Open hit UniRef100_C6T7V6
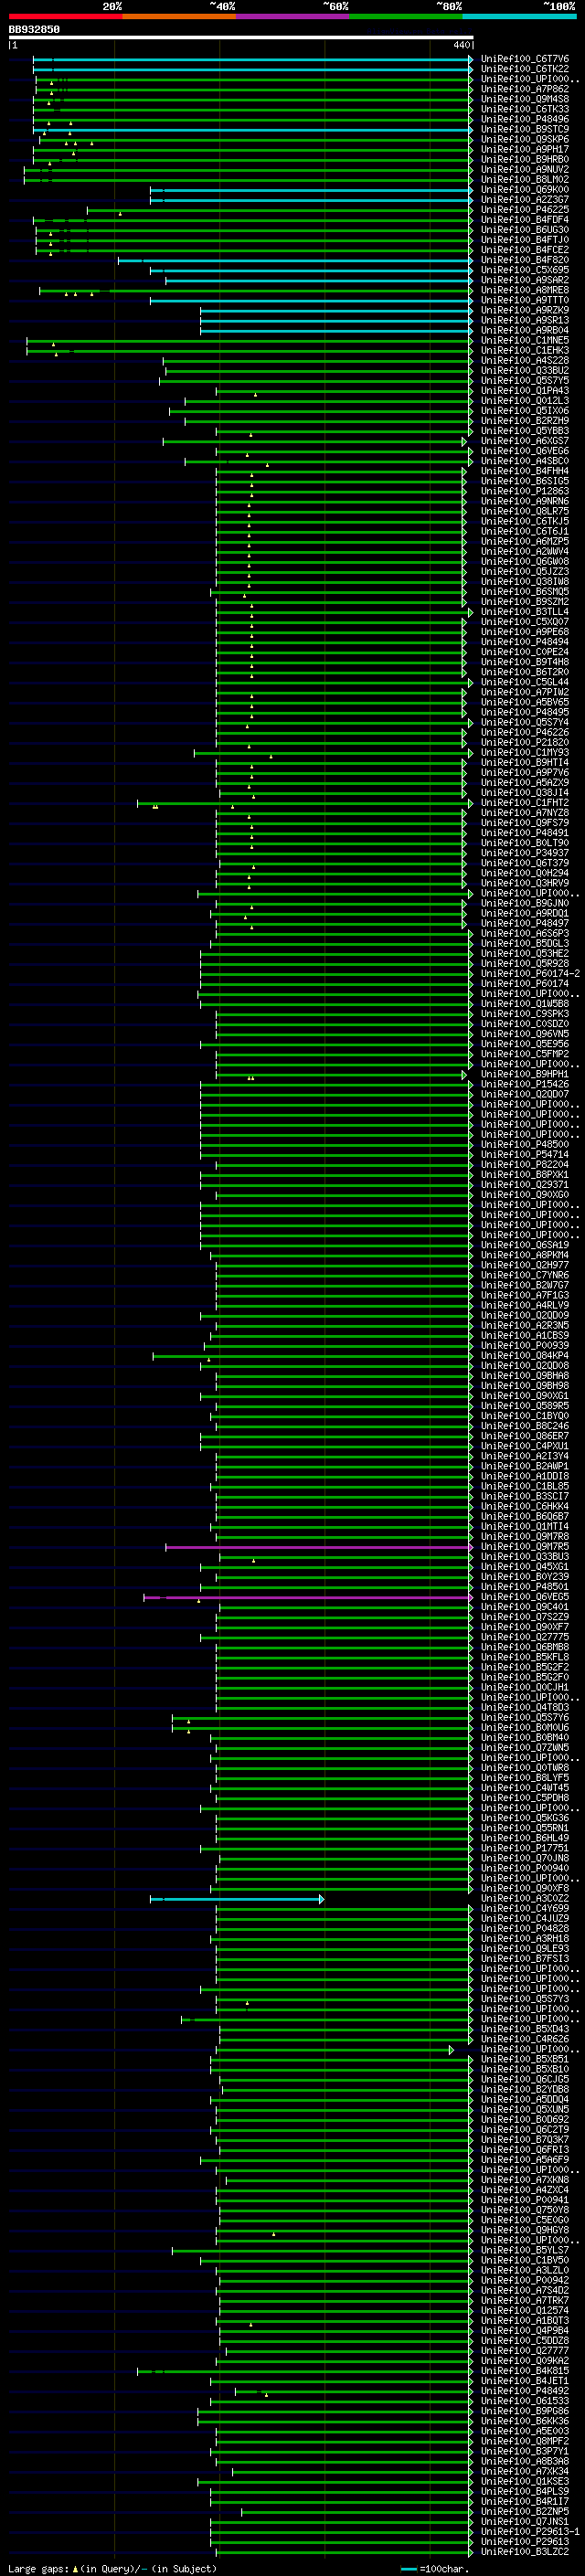The height and width of the screenshot is (2576, 585). tap(524, 59)
